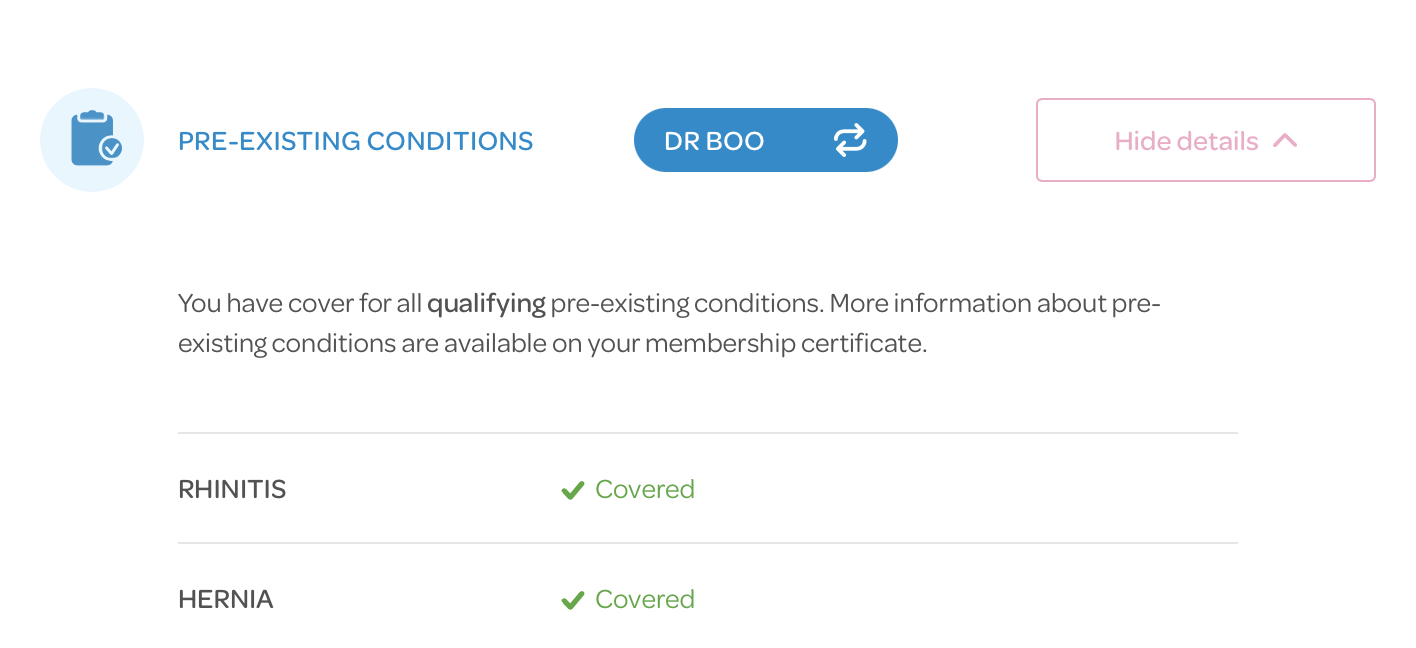
Task: Click the upward chevron beside Hide details
Action: click(1285, 141)
